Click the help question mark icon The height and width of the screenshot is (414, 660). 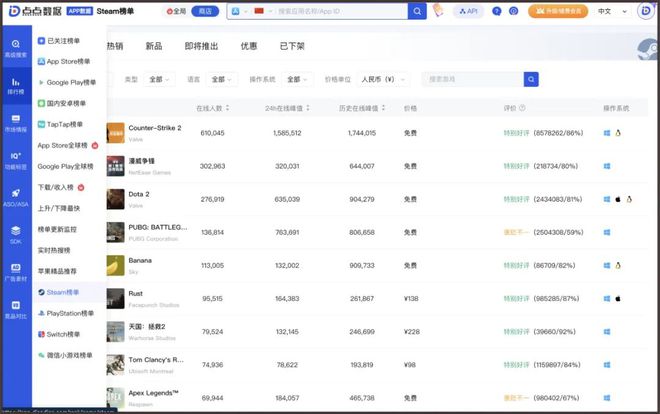pyautogui.click(x=497, y=11)
